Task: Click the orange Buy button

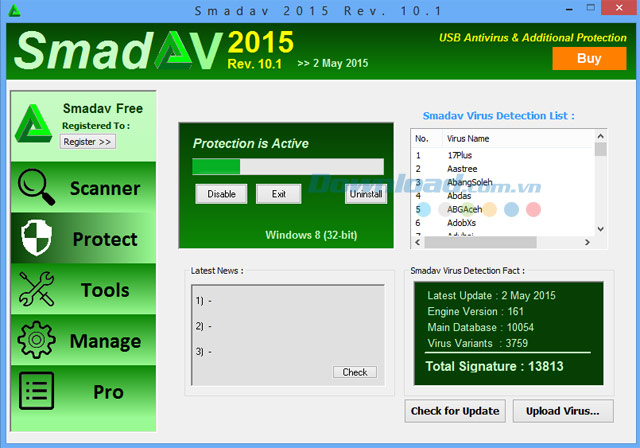Action: click(589, 58)
